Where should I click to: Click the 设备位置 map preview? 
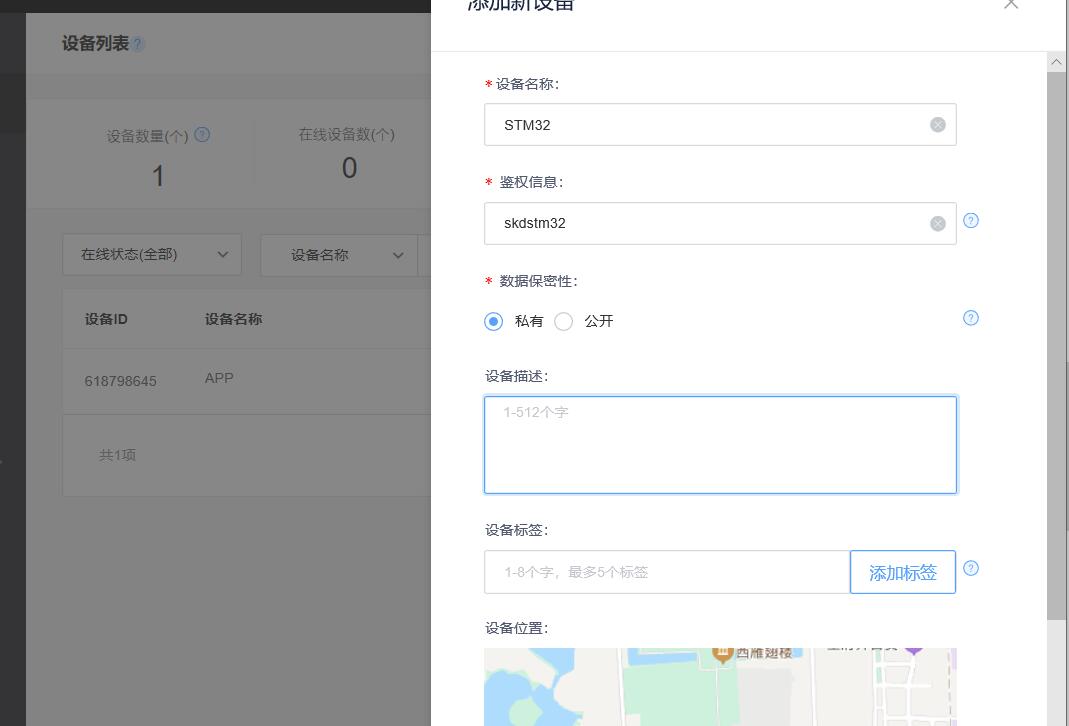click(720, 690)
